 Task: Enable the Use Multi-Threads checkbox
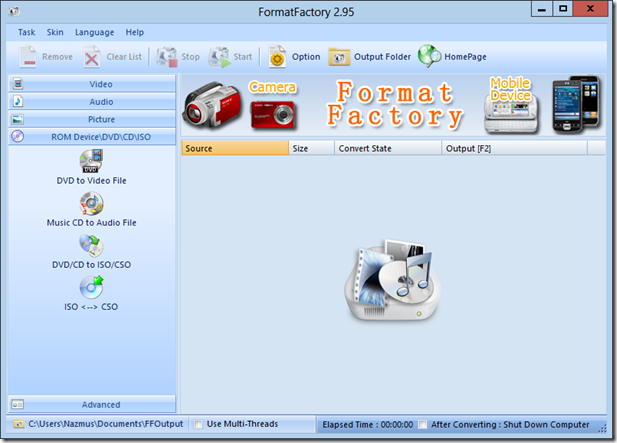(x=199, y=425)
